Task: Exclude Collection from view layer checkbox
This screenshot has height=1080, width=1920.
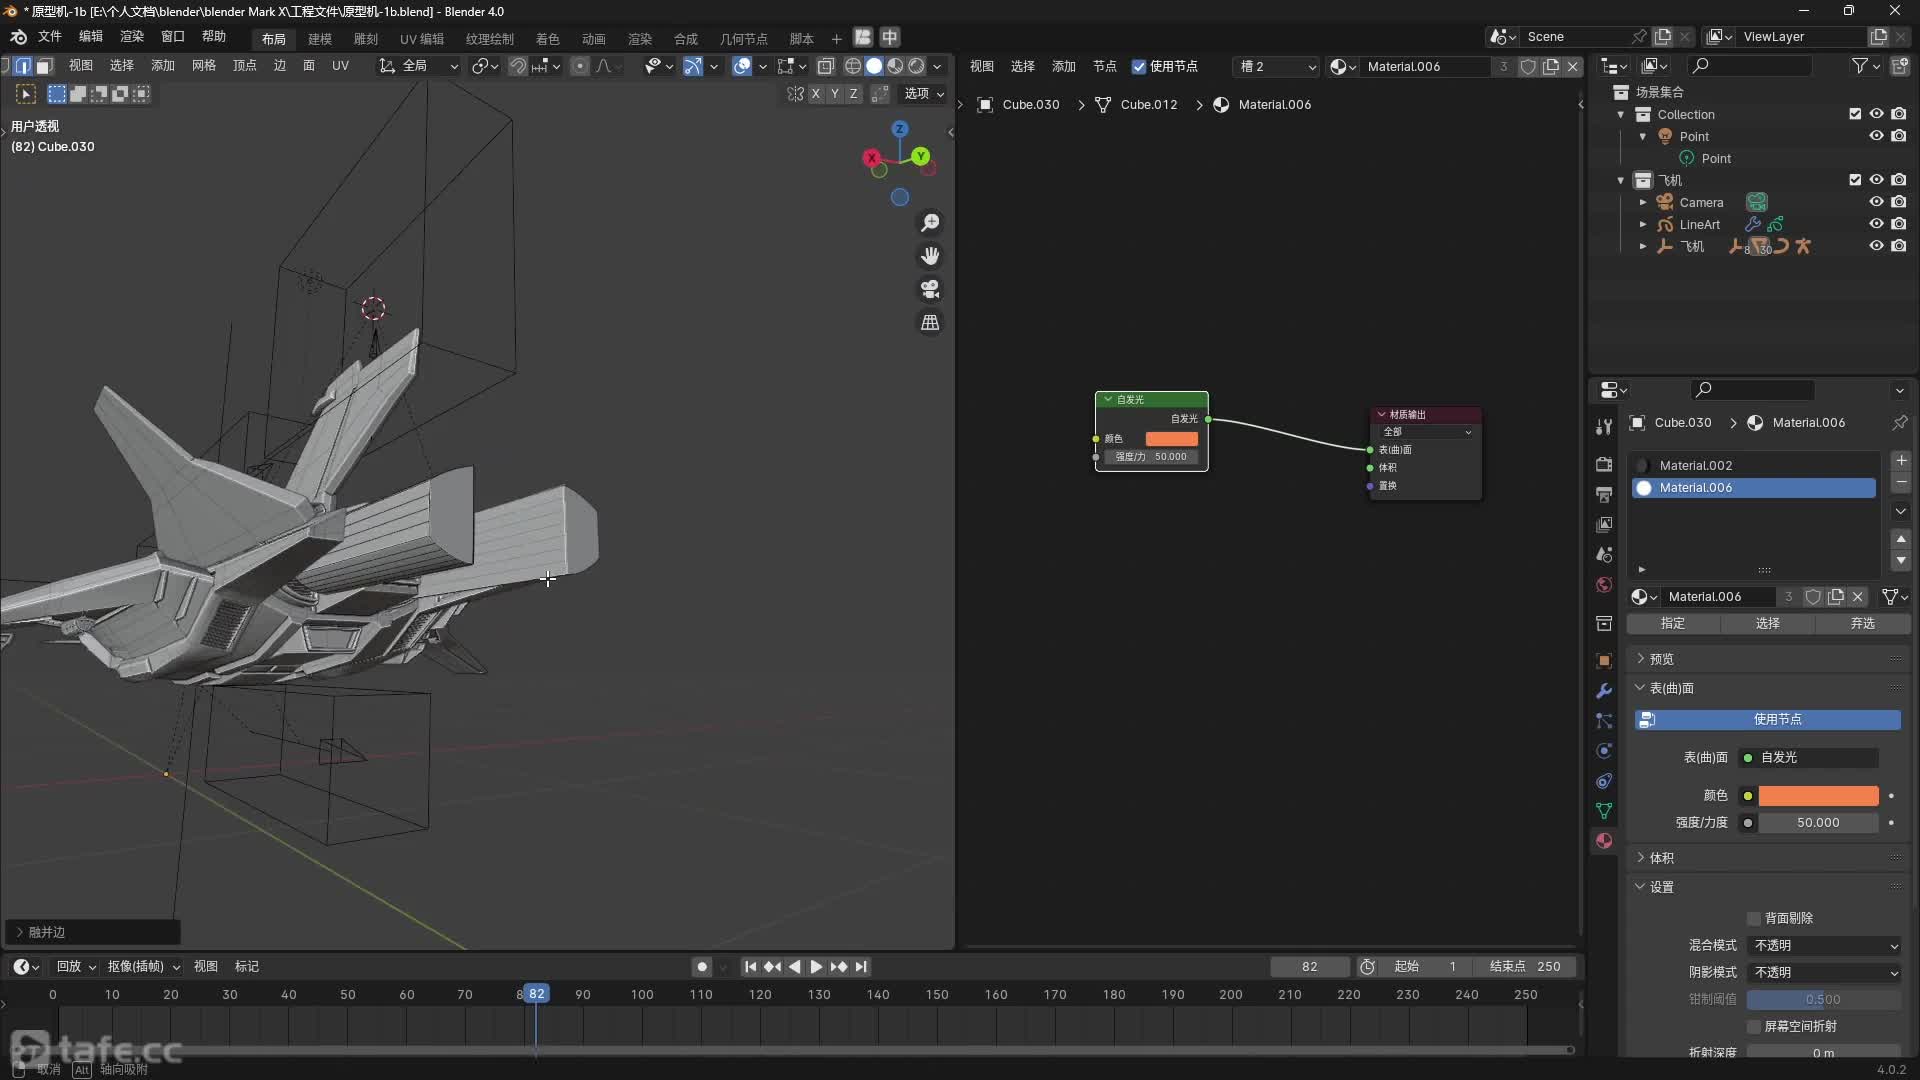Action: [1855, 114]
